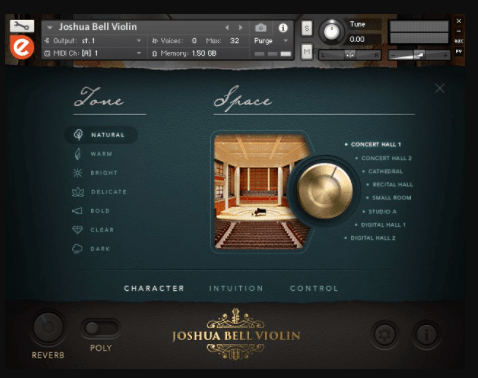Viewport: 478px width, 378px height.
Task: Select Concert Hall 1 space
Action: [373, 144]
